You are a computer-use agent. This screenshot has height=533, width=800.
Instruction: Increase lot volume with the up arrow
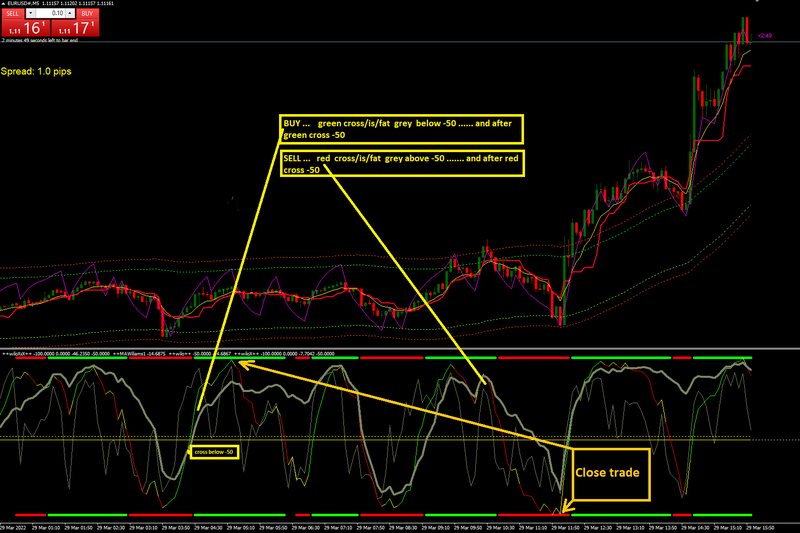70,13
